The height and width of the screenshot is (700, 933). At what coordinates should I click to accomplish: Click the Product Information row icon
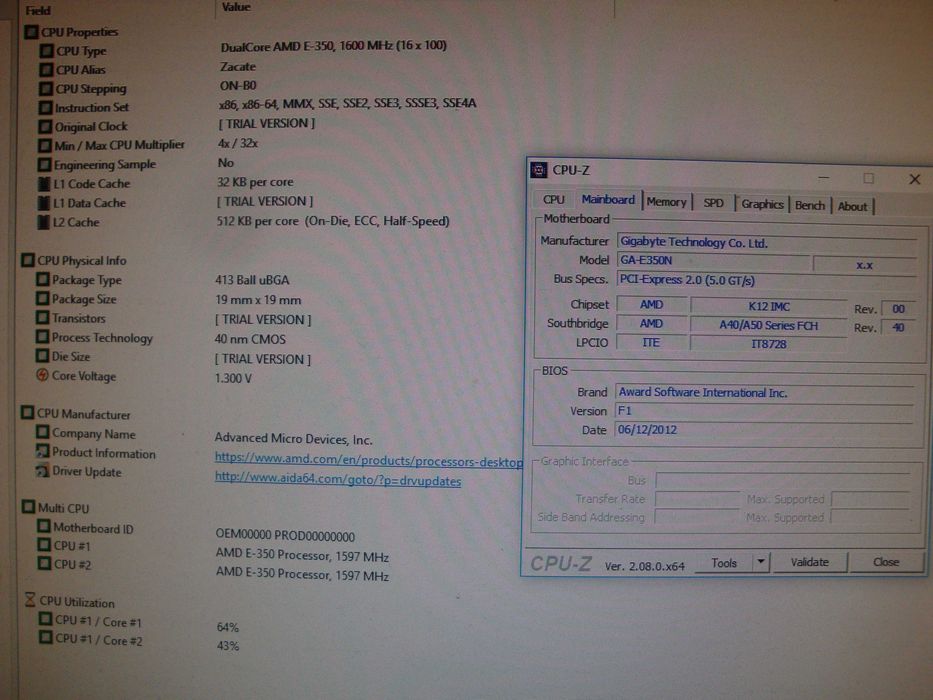(43, 452)
